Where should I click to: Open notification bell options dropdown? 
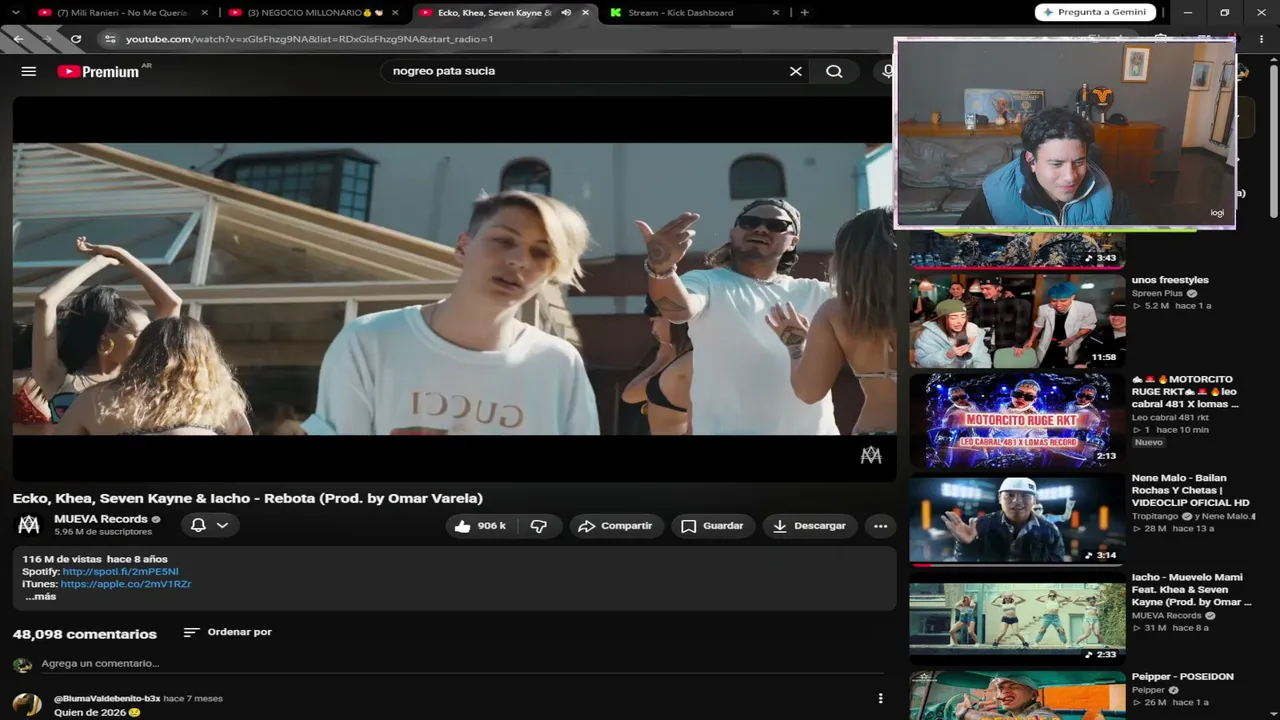(210, 525)
